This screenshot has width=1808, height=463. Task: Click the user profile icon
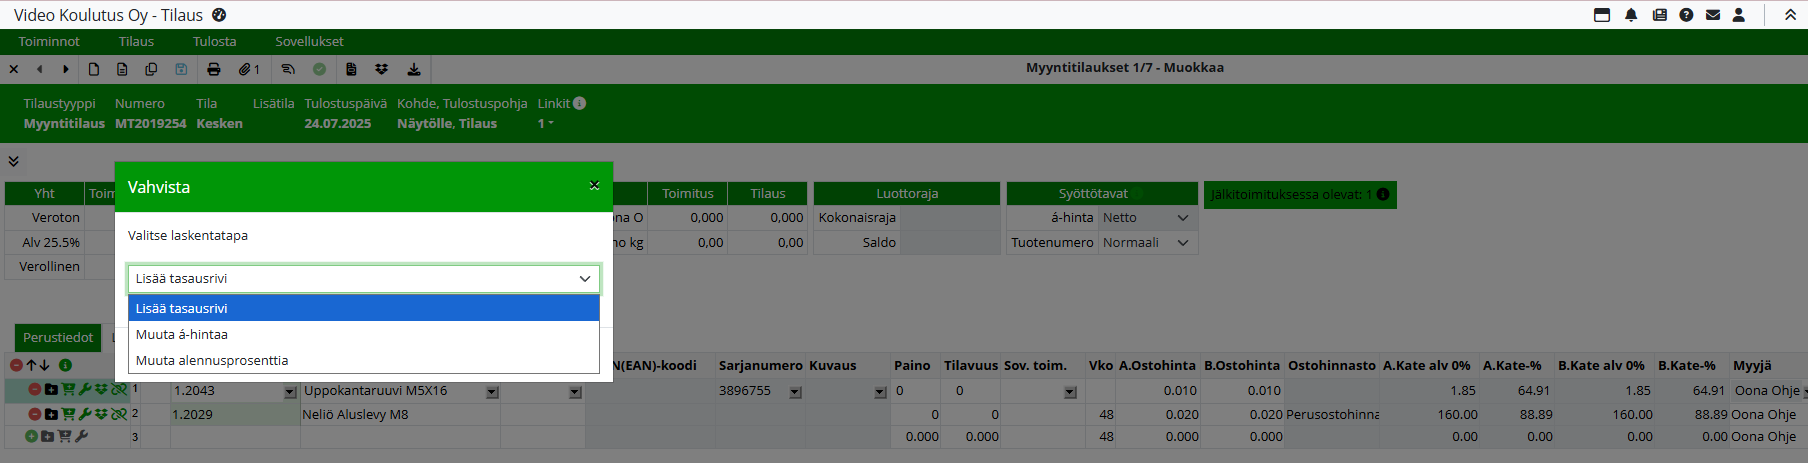[x=1739, y=15]
